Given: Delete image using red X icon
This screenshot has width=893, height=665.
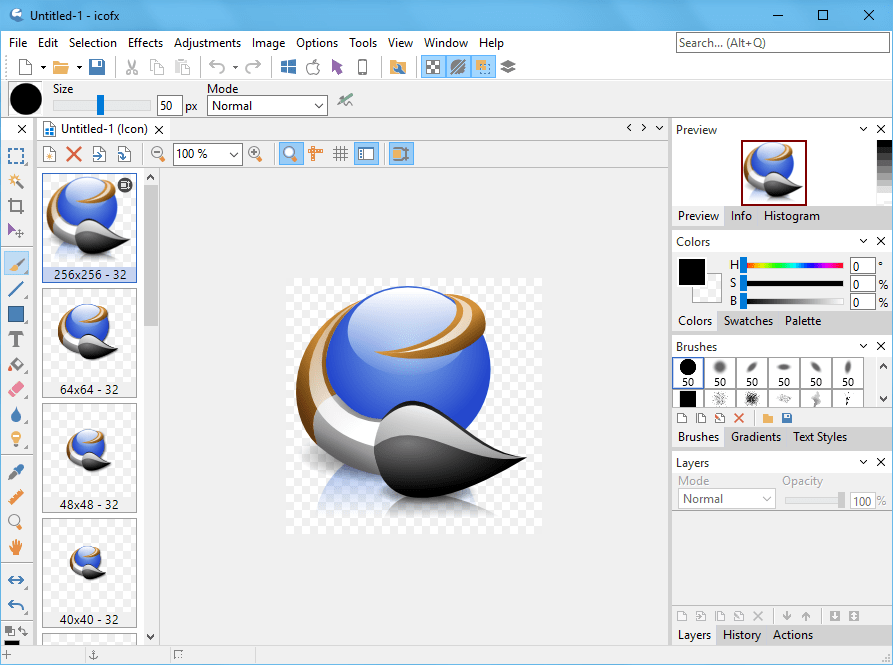Looking at the screenshot, I should [74, 154].
